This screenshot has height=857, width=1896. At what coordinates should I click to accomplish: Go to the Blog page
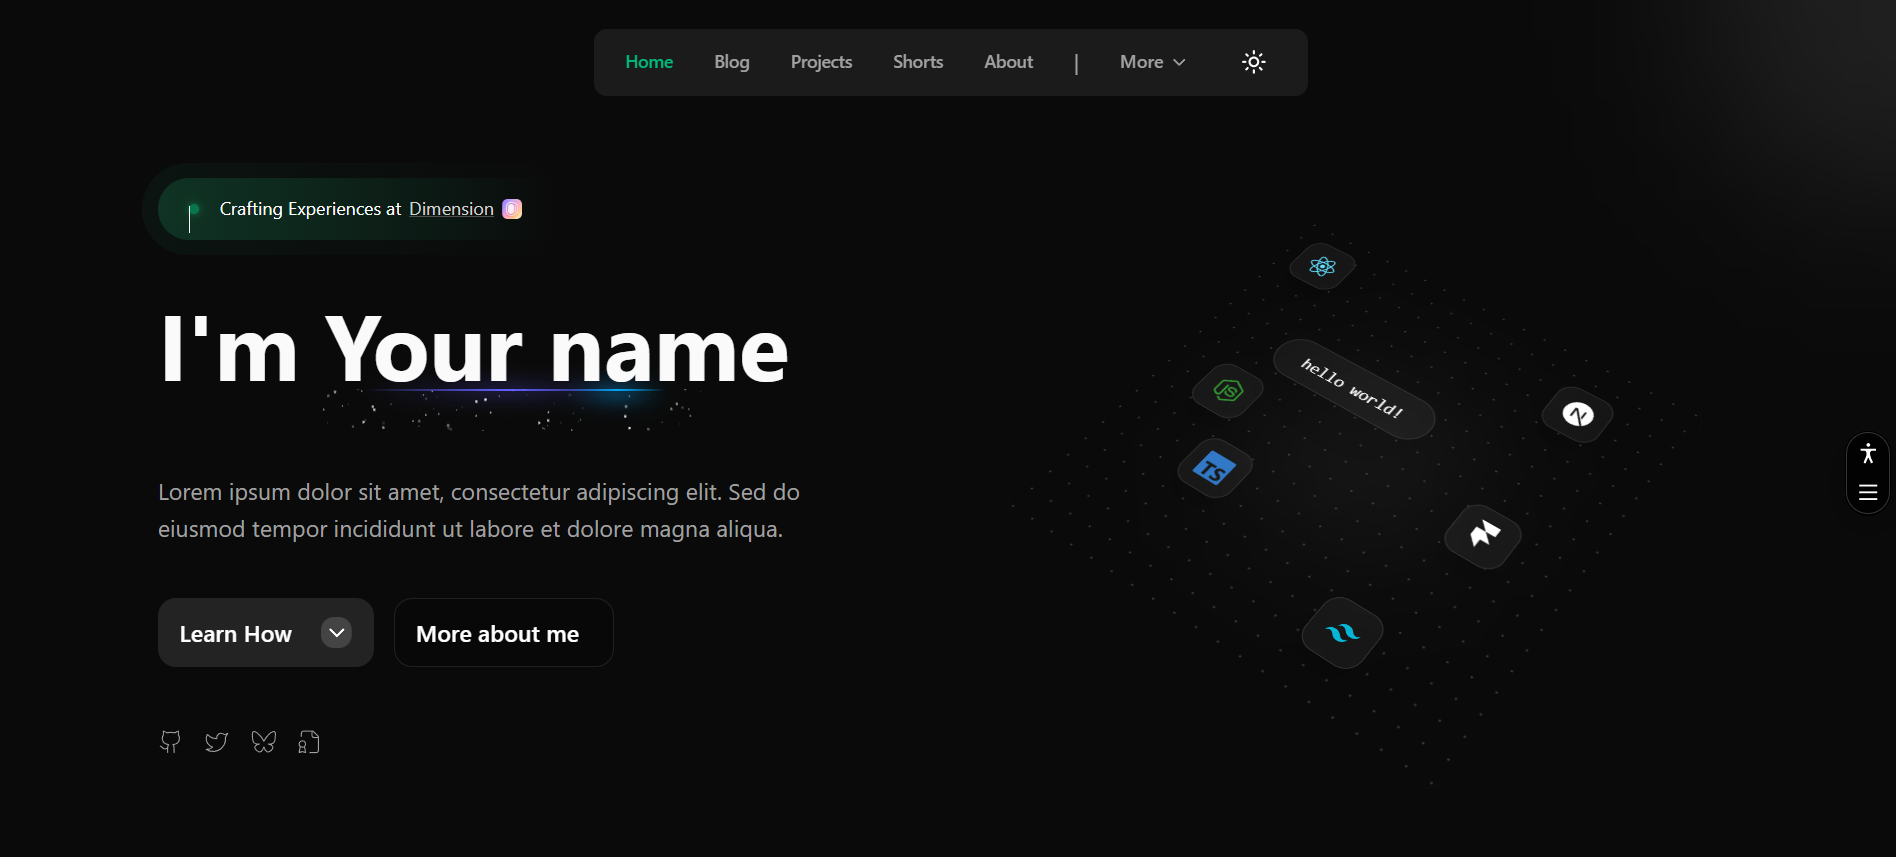[x=731, y=62]
